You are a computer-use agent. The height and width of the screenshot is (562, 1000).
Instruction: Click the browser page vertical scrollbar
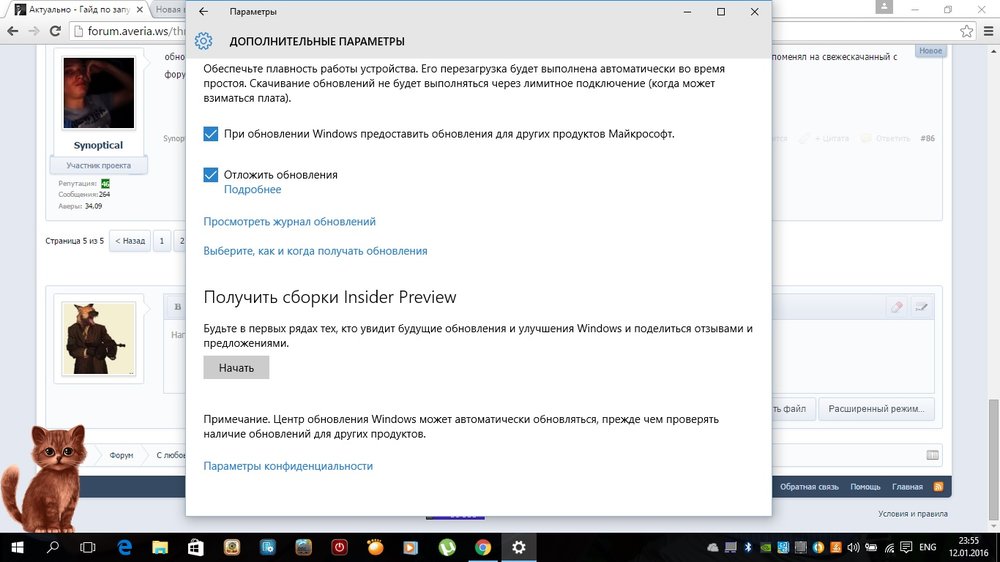coord(992,300)
